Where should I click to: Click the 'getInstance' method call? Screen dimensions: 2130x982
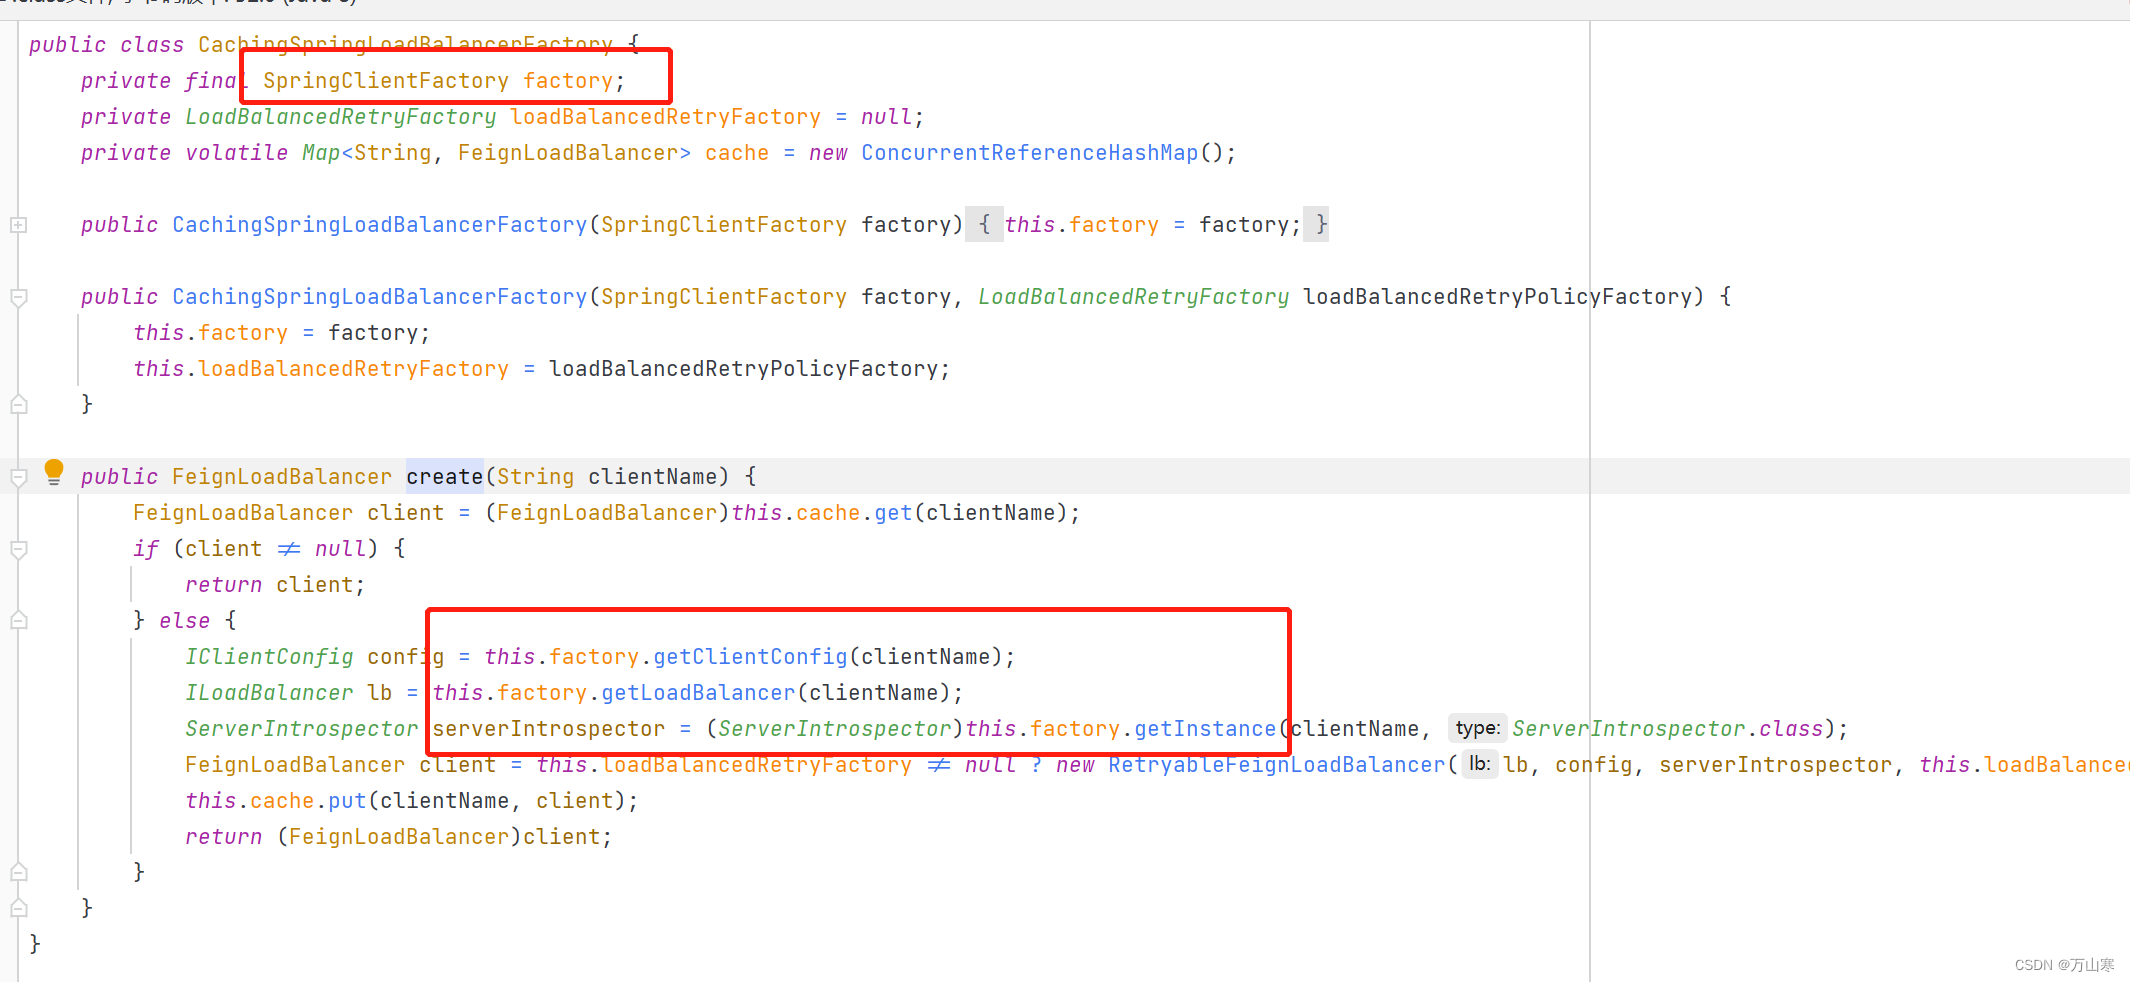click(1205, 729)
